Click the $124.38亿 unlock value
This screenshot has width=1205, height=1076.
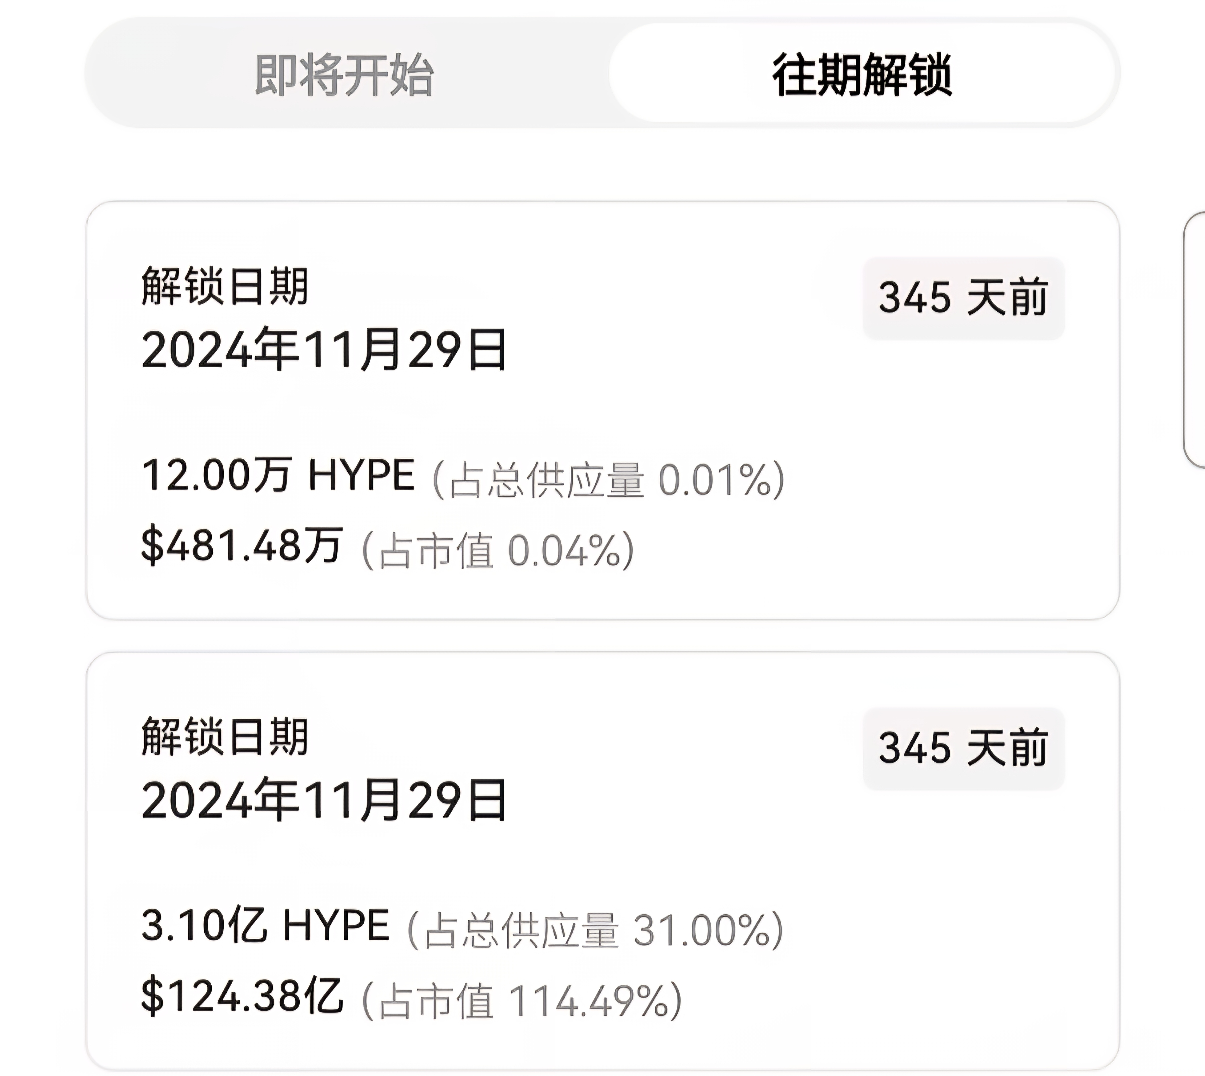[x=243, y=996]
